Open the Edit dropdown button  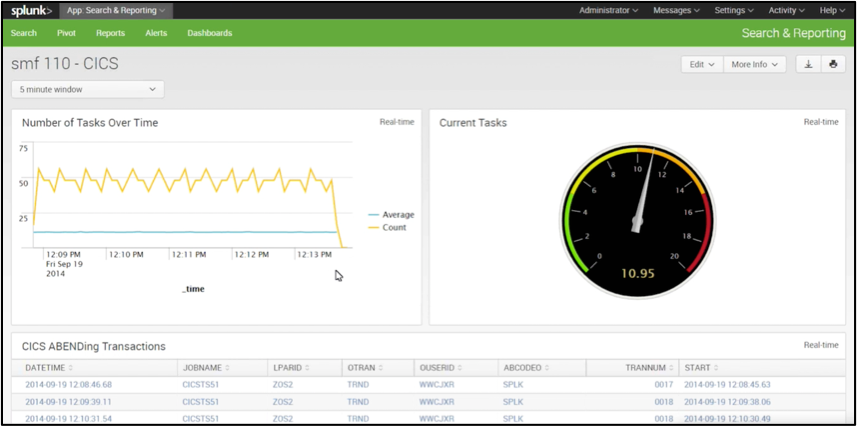coord(702,65)
